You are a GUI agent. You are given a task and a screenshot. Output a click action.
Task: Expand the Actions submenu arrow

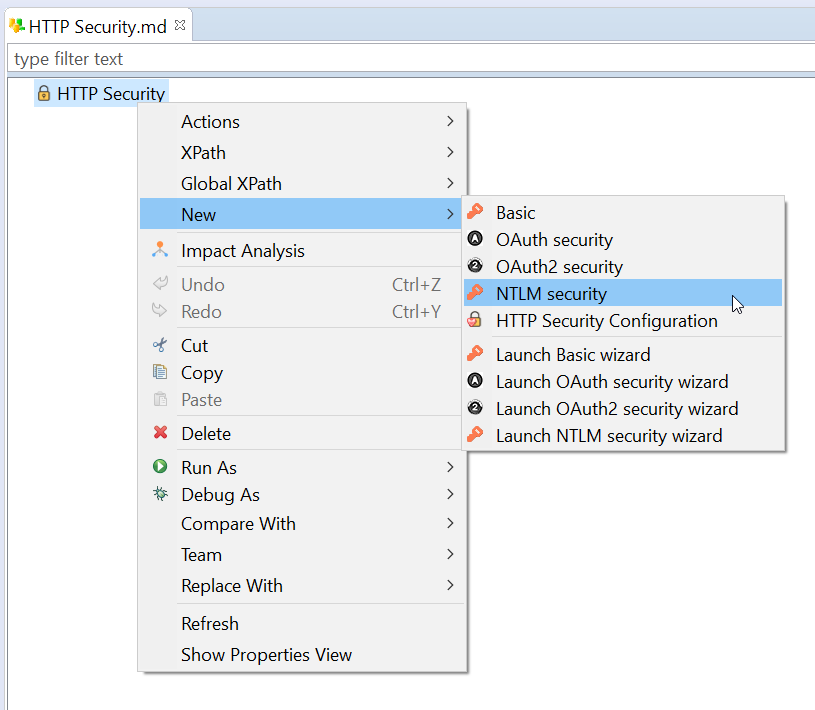450,121
